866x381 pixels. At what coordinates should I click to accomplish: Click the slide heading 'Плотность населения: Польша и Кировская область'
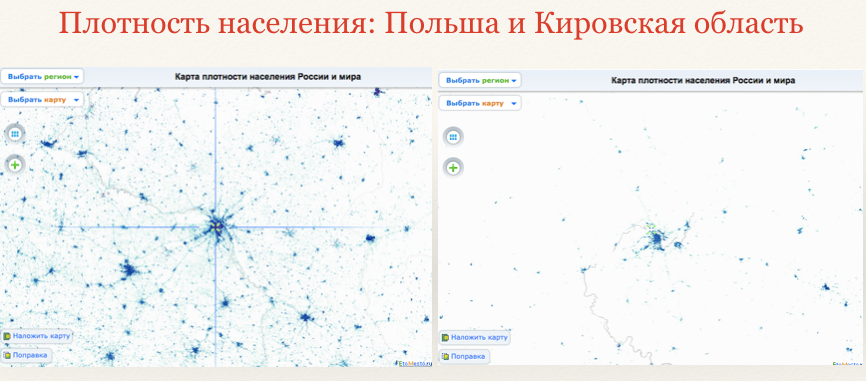(431, 24)
